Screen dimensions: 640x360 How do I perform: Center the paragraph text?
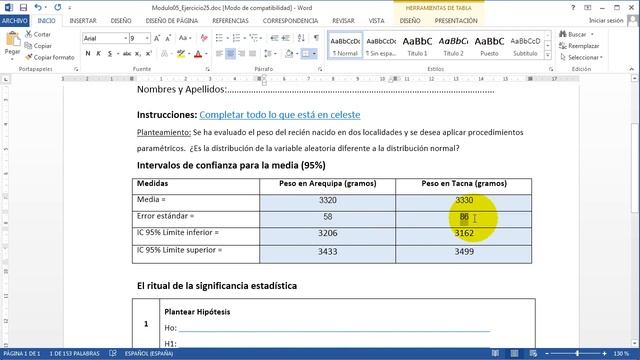(x=230, y=53)
